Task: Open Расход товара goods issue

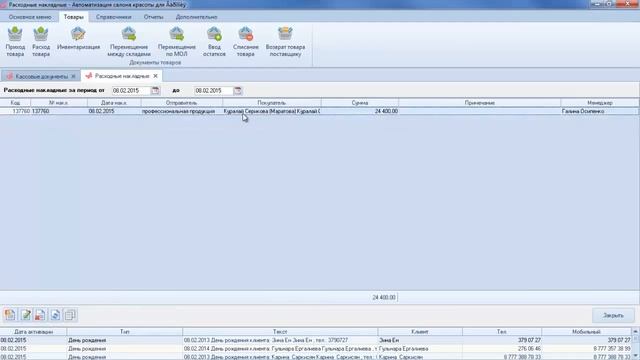Action: [x=41, y=41]
